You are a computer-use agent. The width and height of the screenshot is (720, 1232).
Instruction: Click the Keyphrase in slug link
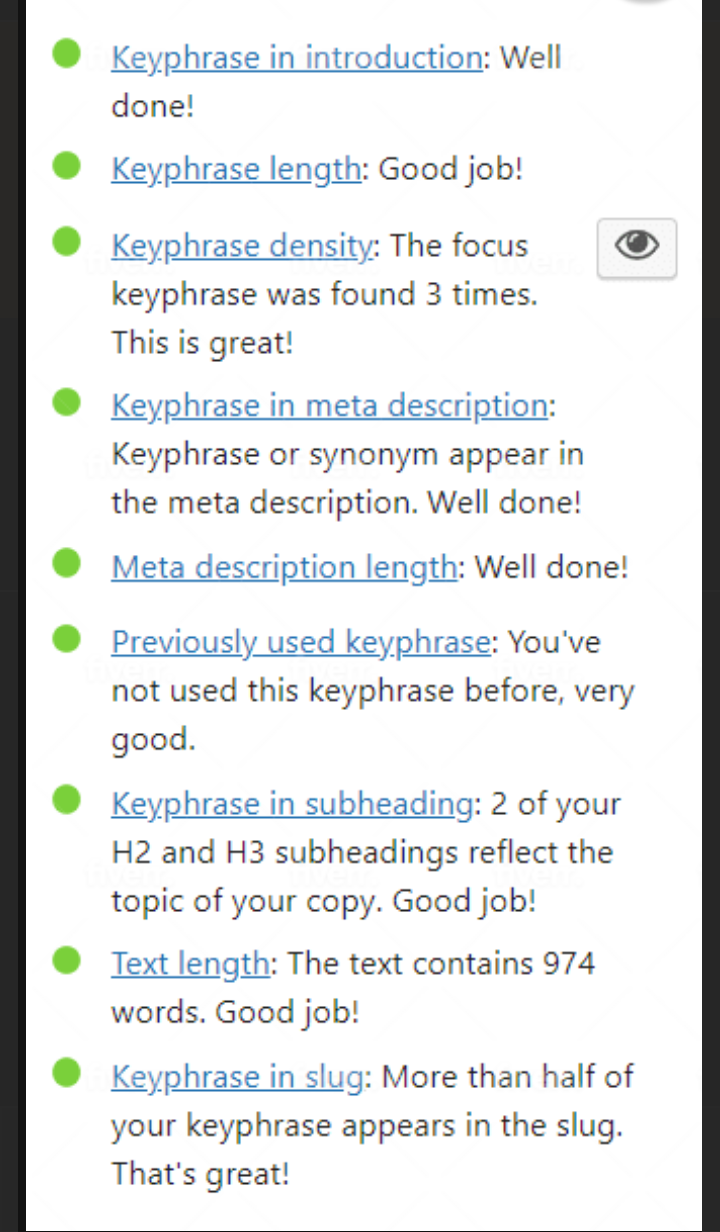point(237,1077)
